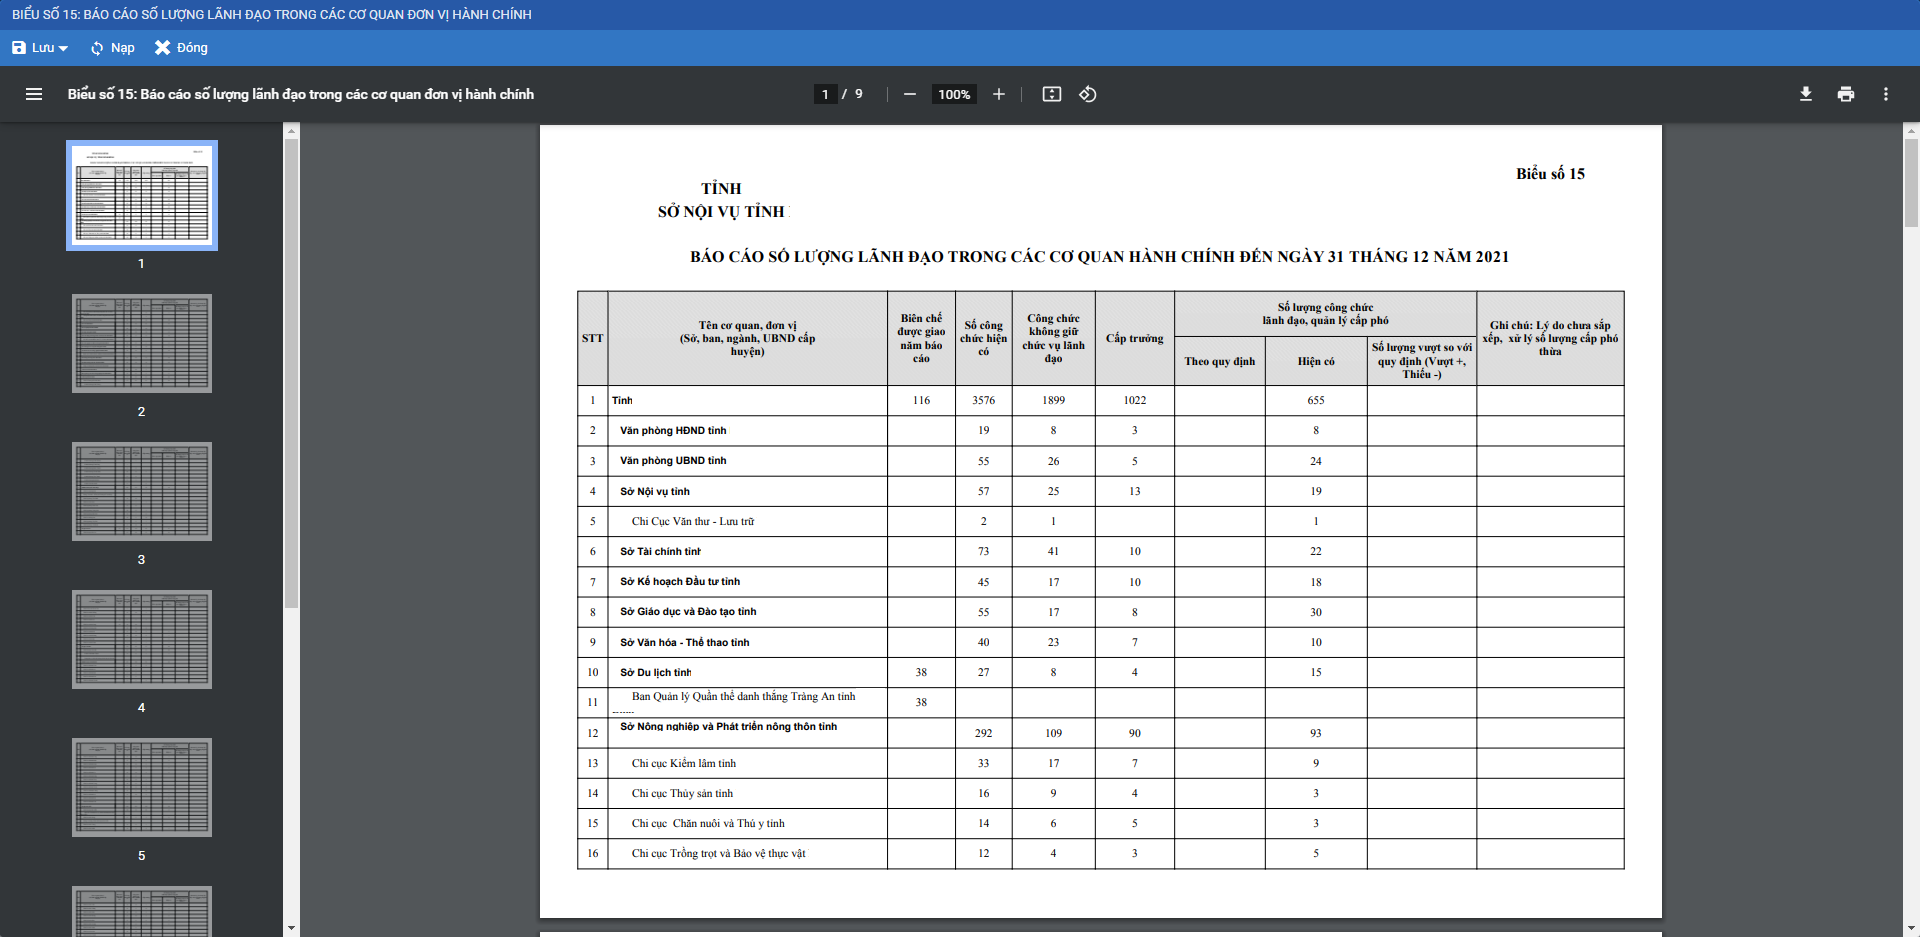This screenshot has height=937, width=1920.
Task: Click the 100% zoom level field
Action: point(954,94)
